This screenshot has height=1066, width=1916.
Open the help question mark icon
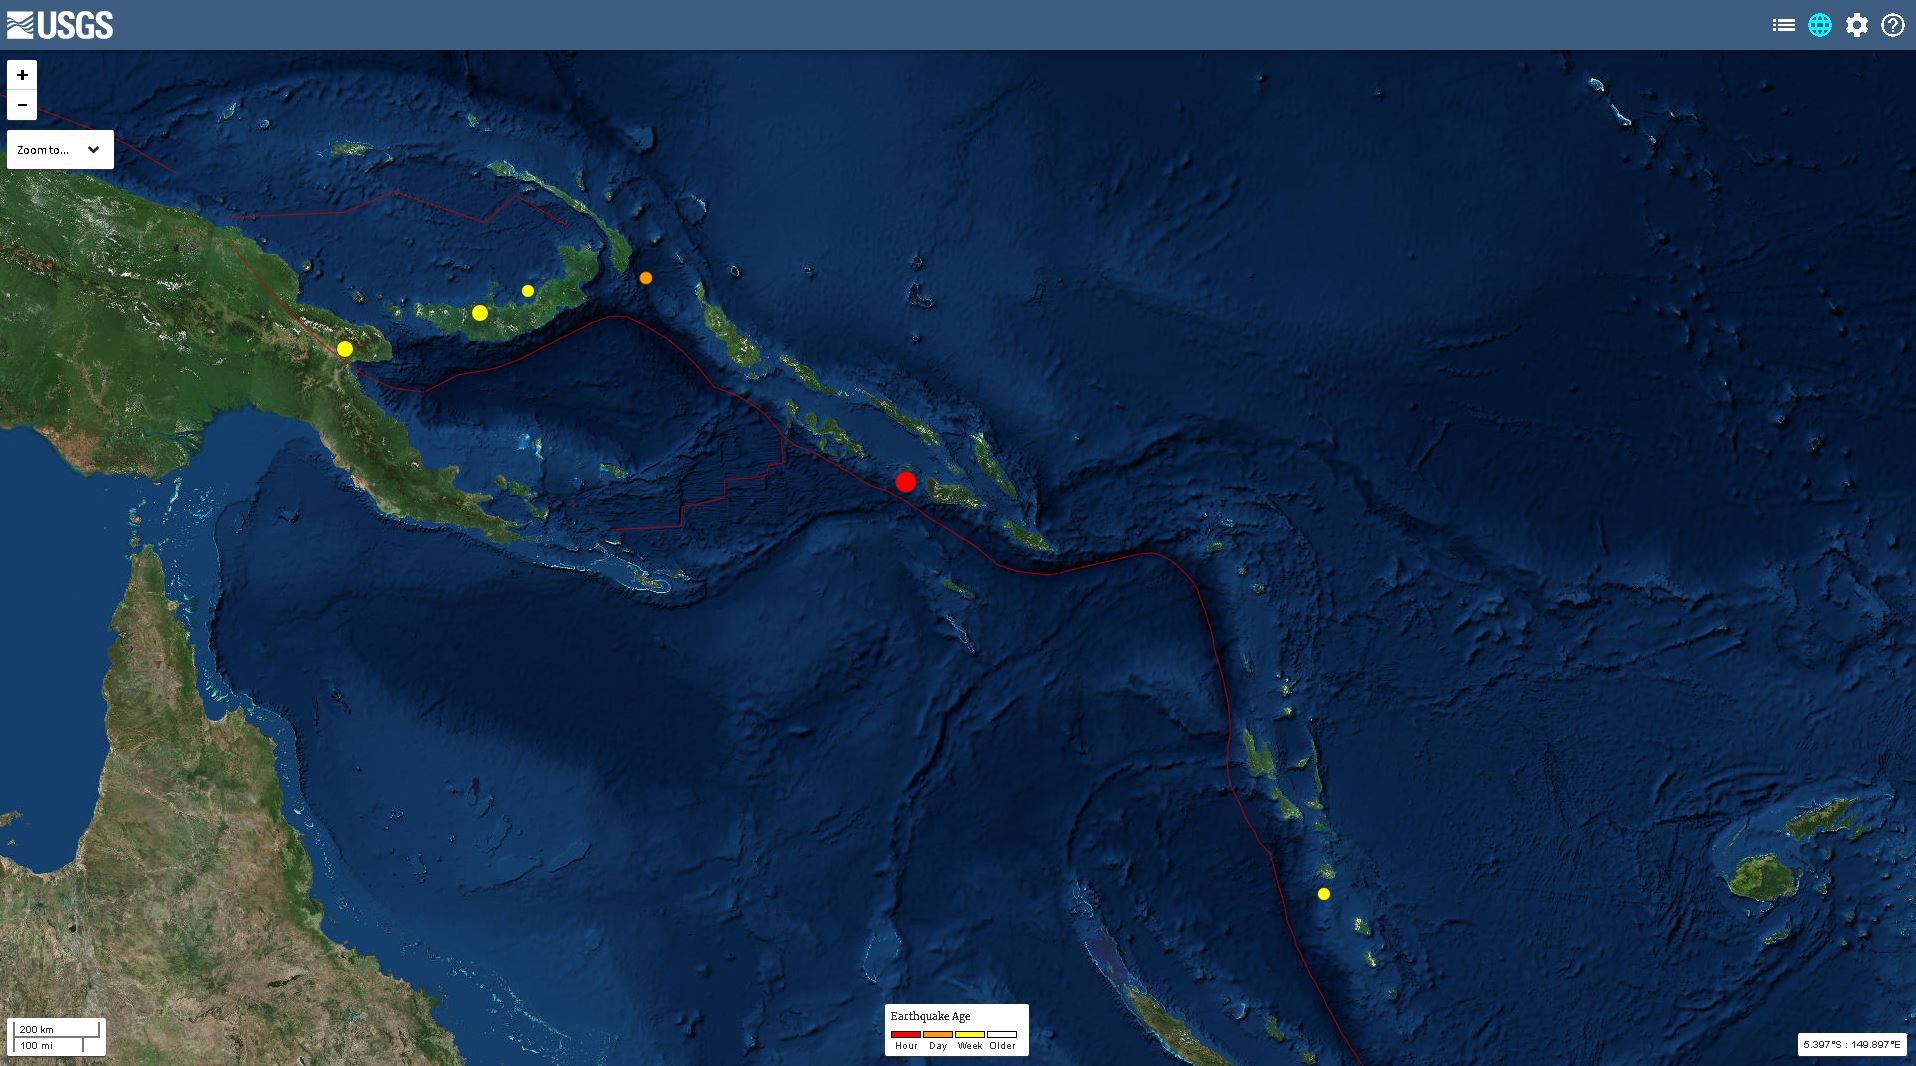click(1893, 25)
